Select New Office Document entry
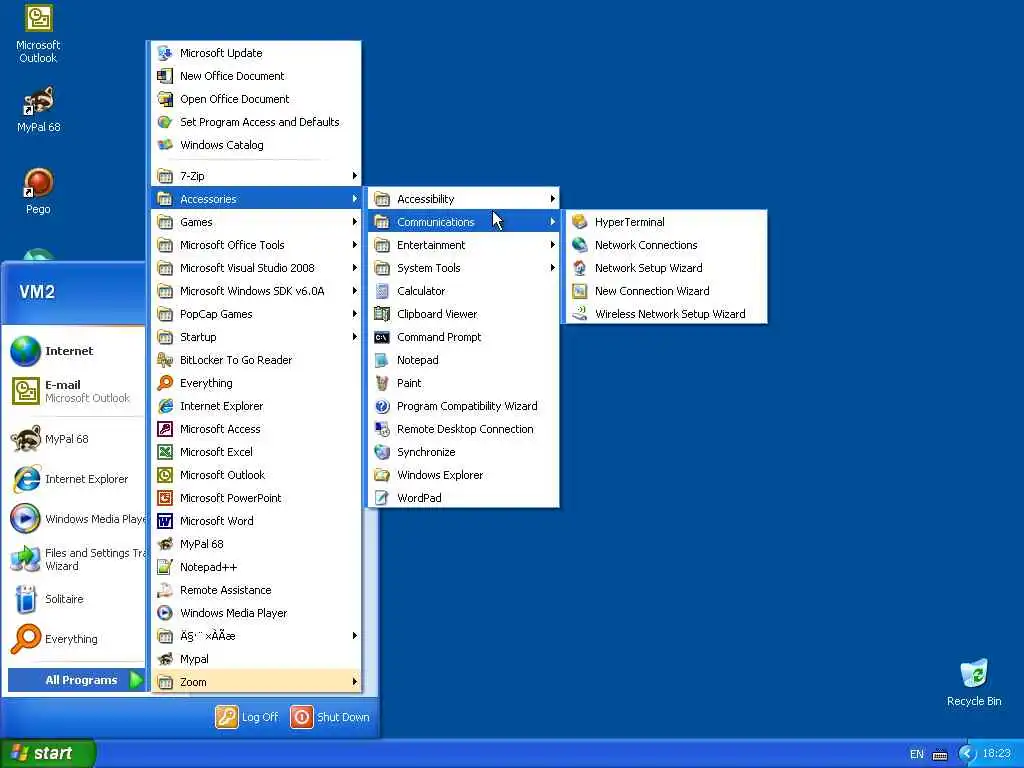The width and height of the screenshot is (1024, 768). pyautogui.click(x=257, y=76)
